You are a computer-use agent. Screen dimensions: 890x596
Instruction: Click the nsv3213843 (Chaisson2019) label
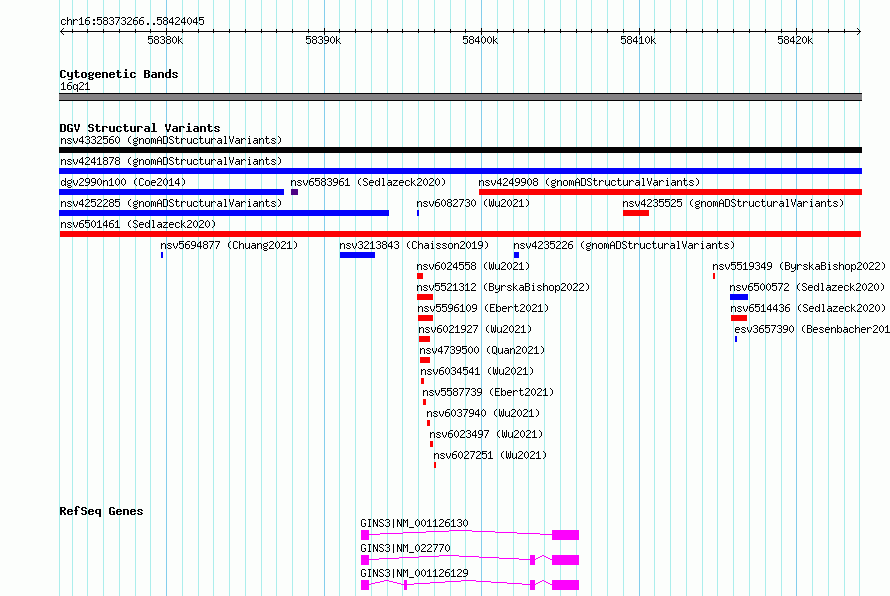pyautogui.click(x=414, y=245)
